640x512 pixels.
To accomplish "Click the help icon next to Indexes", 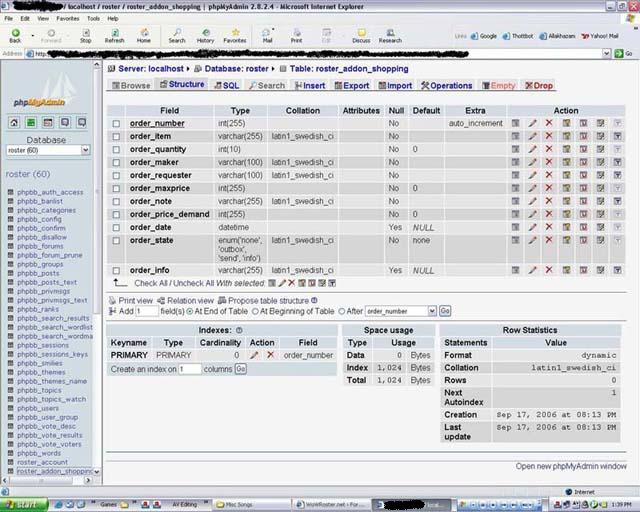I will coord(239,330).
